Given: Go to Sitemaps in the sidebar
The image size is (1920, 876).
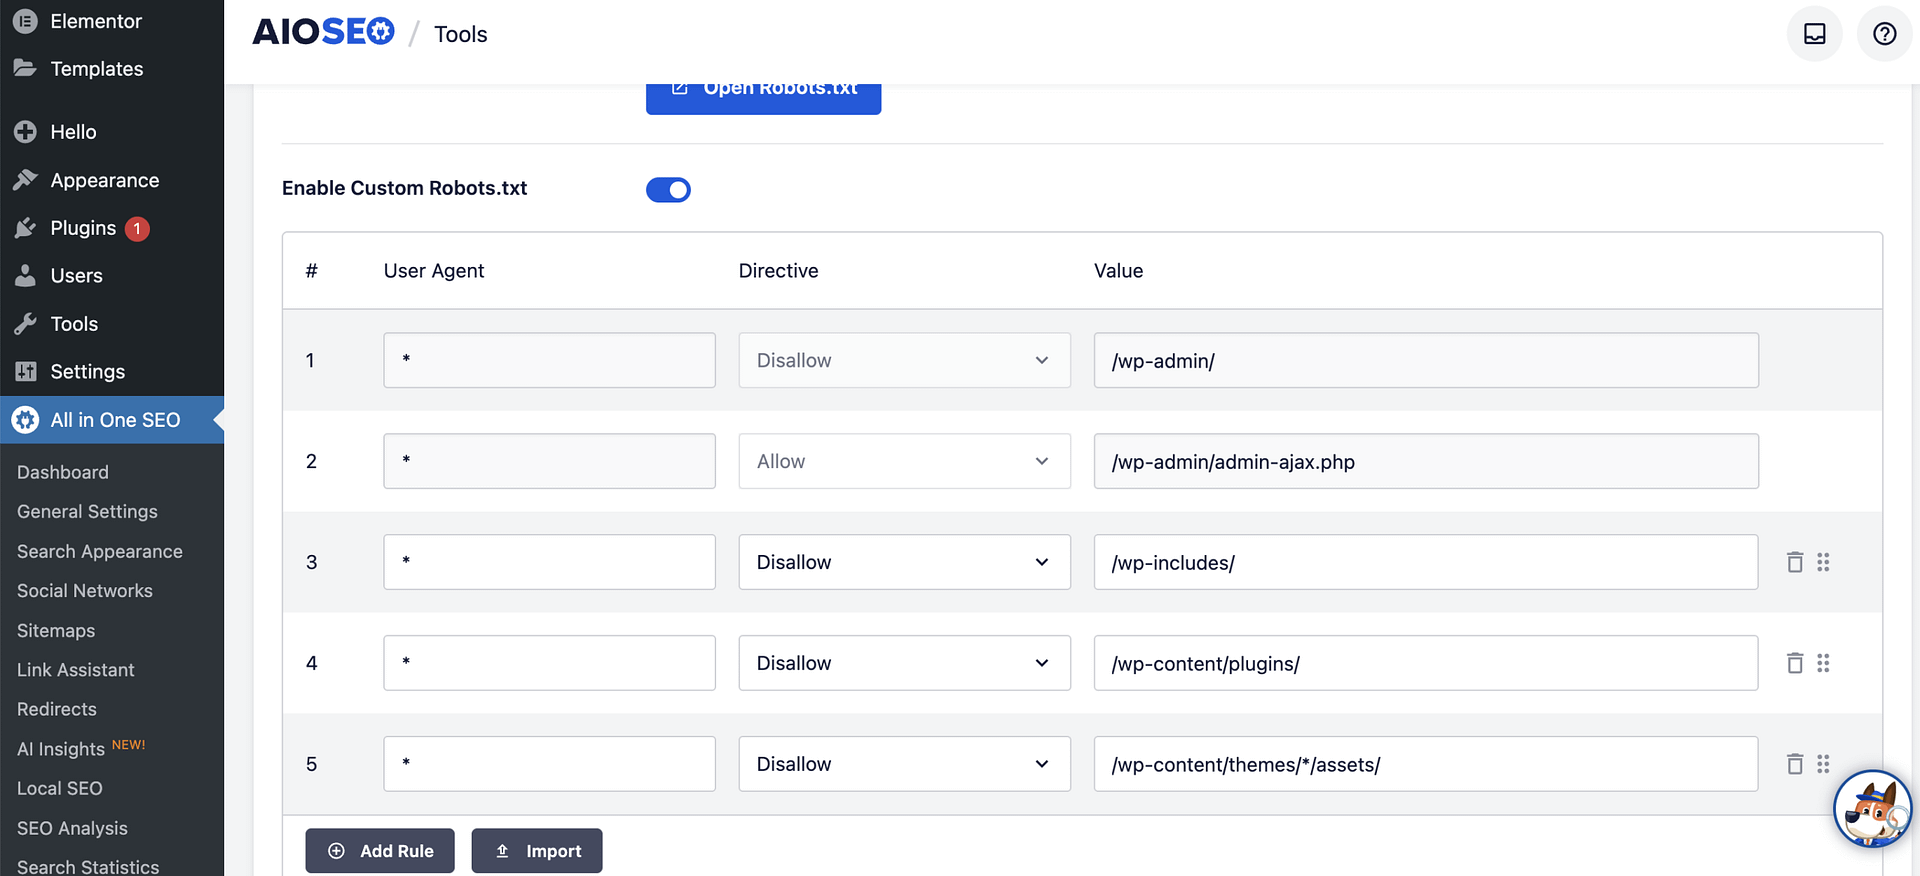Looking at the screenshot, I should point(56,631).
